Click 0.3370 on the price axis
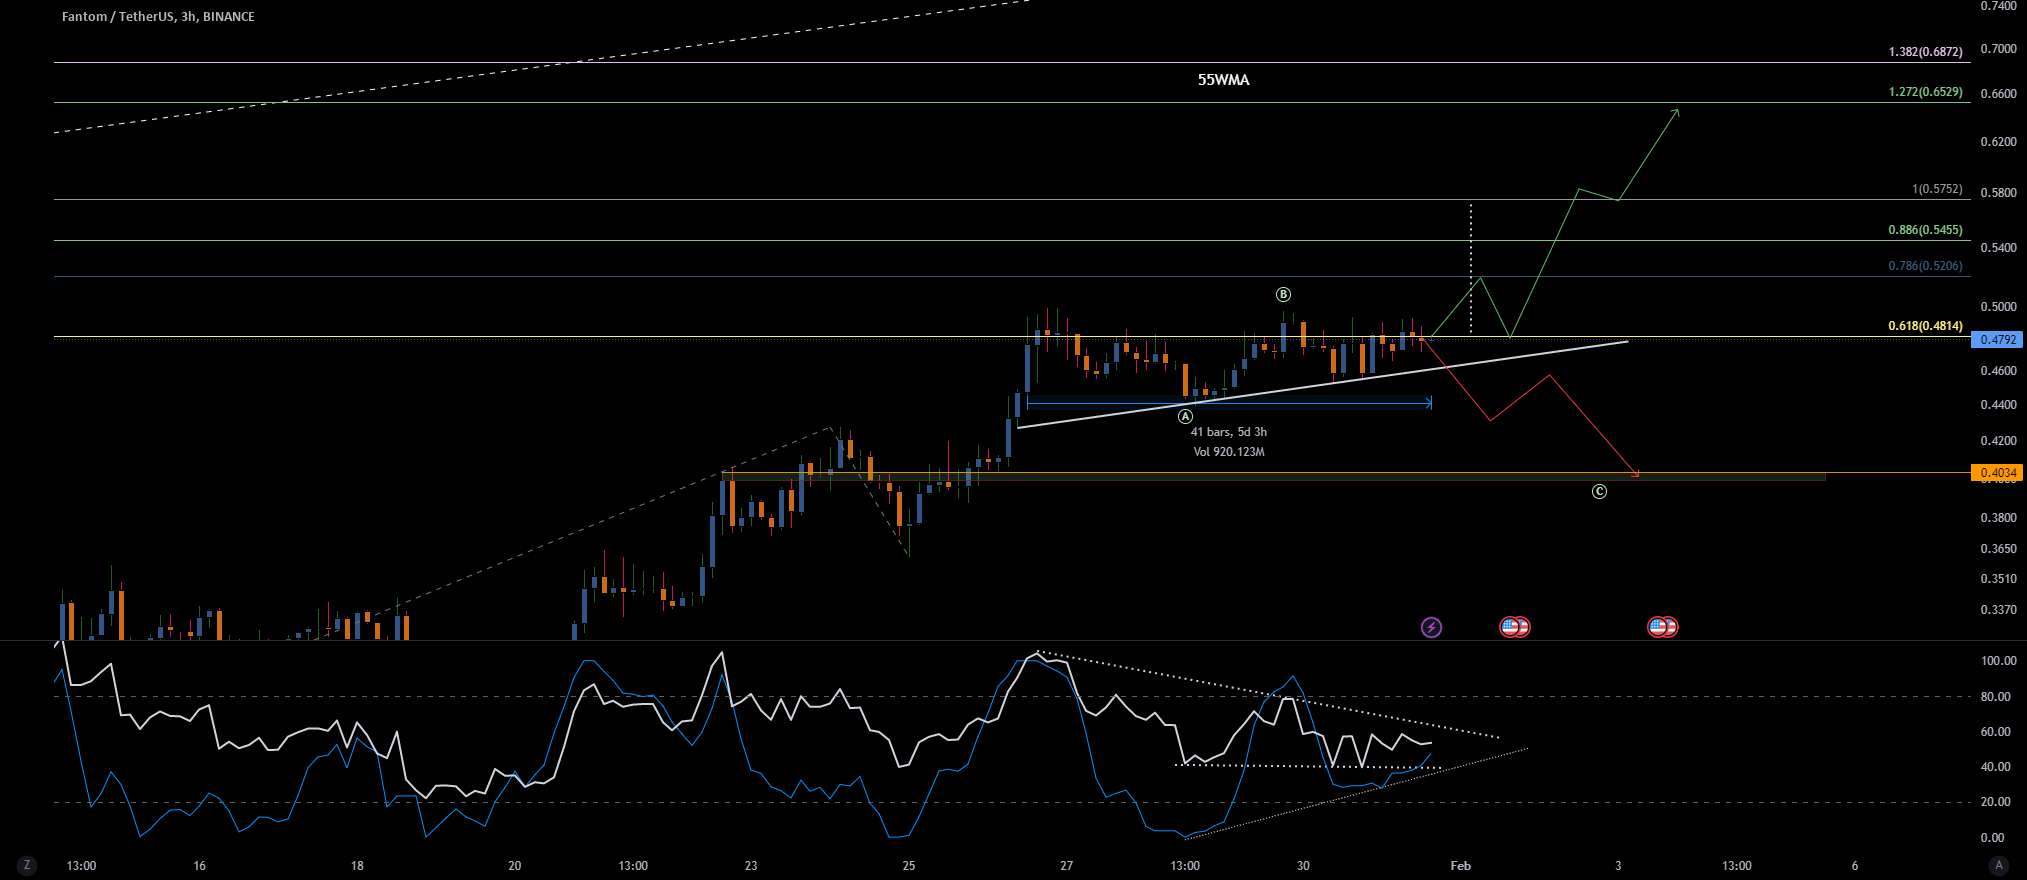 (1998, 609)
